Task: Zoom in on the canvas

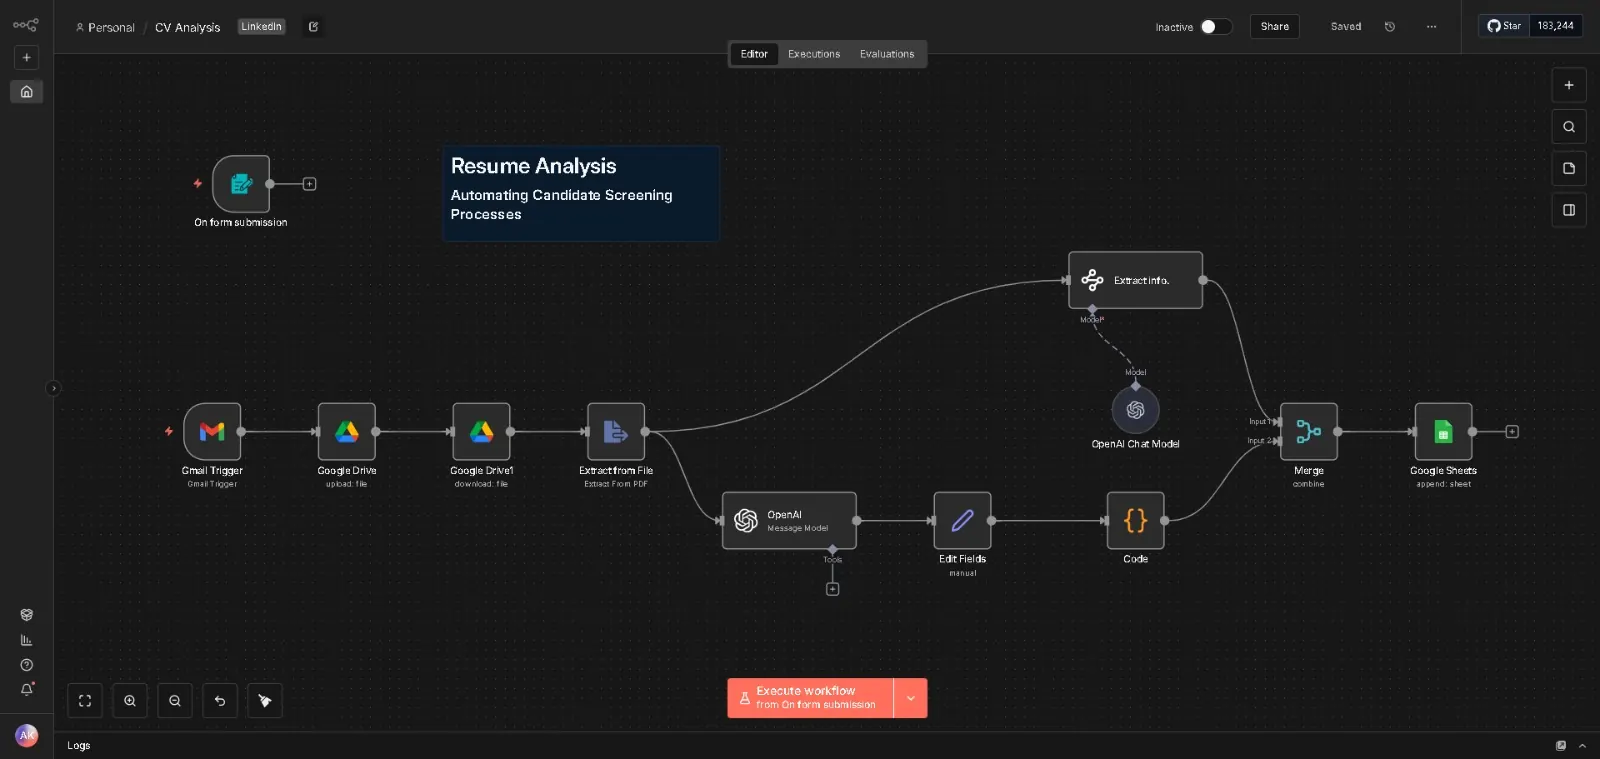Action: coord(130,701)
